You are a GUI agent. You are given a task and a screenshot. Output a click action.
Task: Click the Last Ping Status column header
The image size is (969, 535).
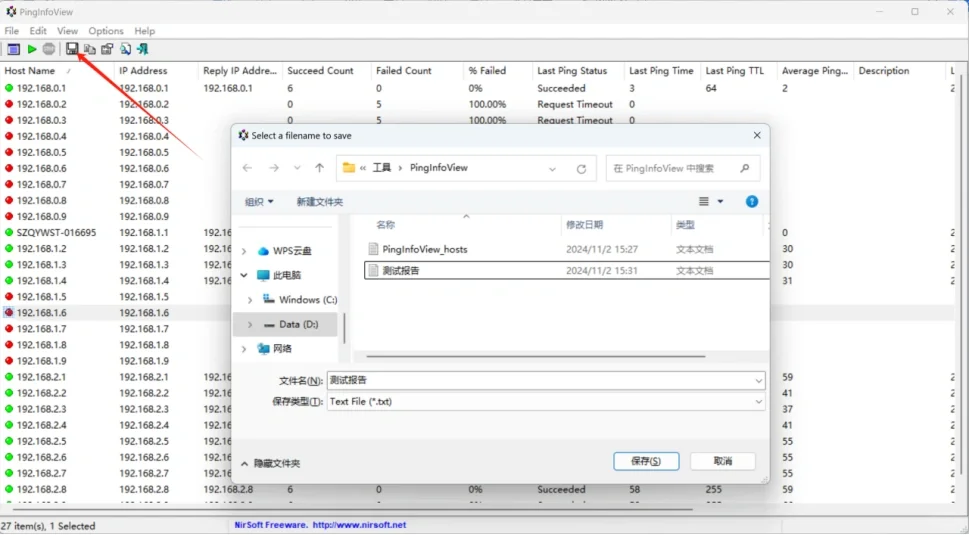pyautogui.click(x=572, y=71)
